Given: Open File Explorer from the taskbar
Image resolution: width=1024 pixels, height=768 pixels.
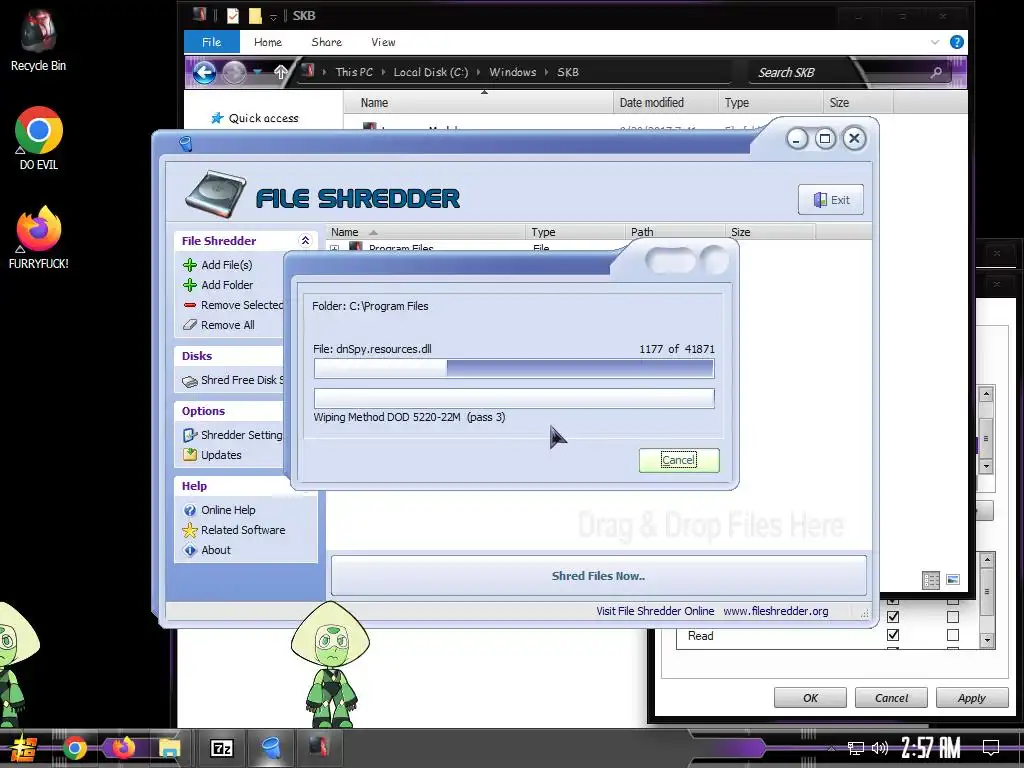Looking at the screenshot, I should (x=169, y=748).
